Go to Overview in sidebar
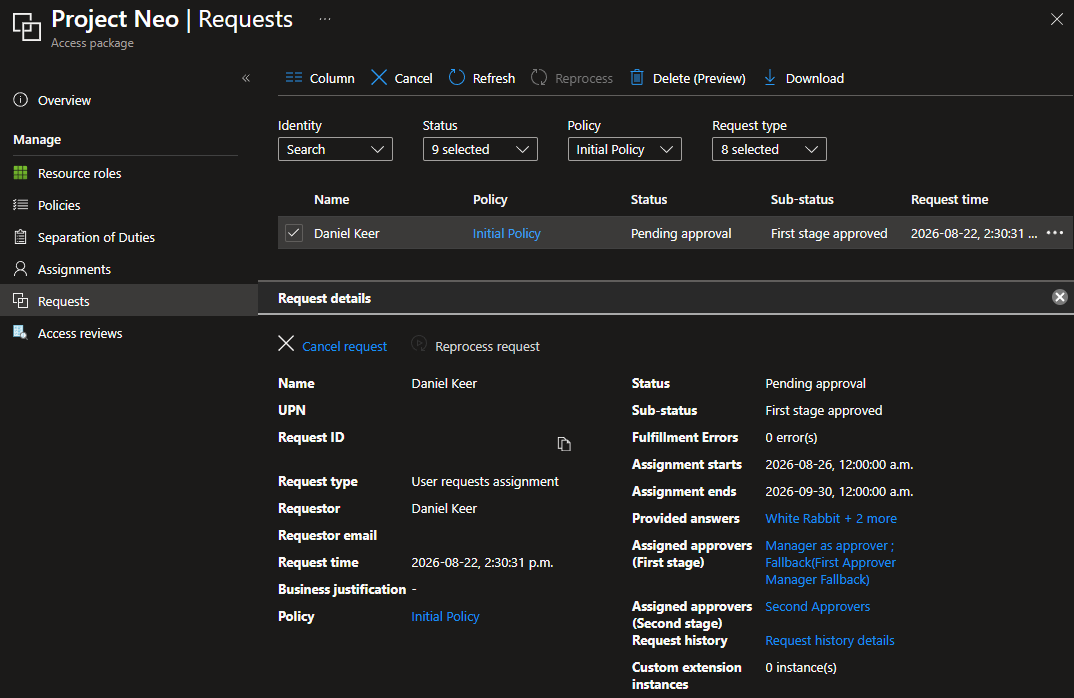 [x=64, y=100]
